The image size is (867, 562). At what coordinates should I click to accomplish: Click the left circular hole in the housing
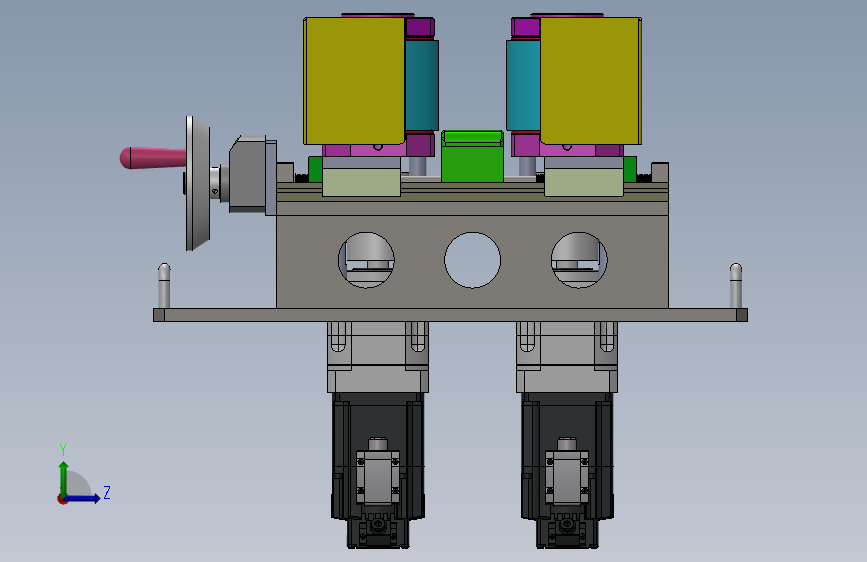tap(366, 260)
